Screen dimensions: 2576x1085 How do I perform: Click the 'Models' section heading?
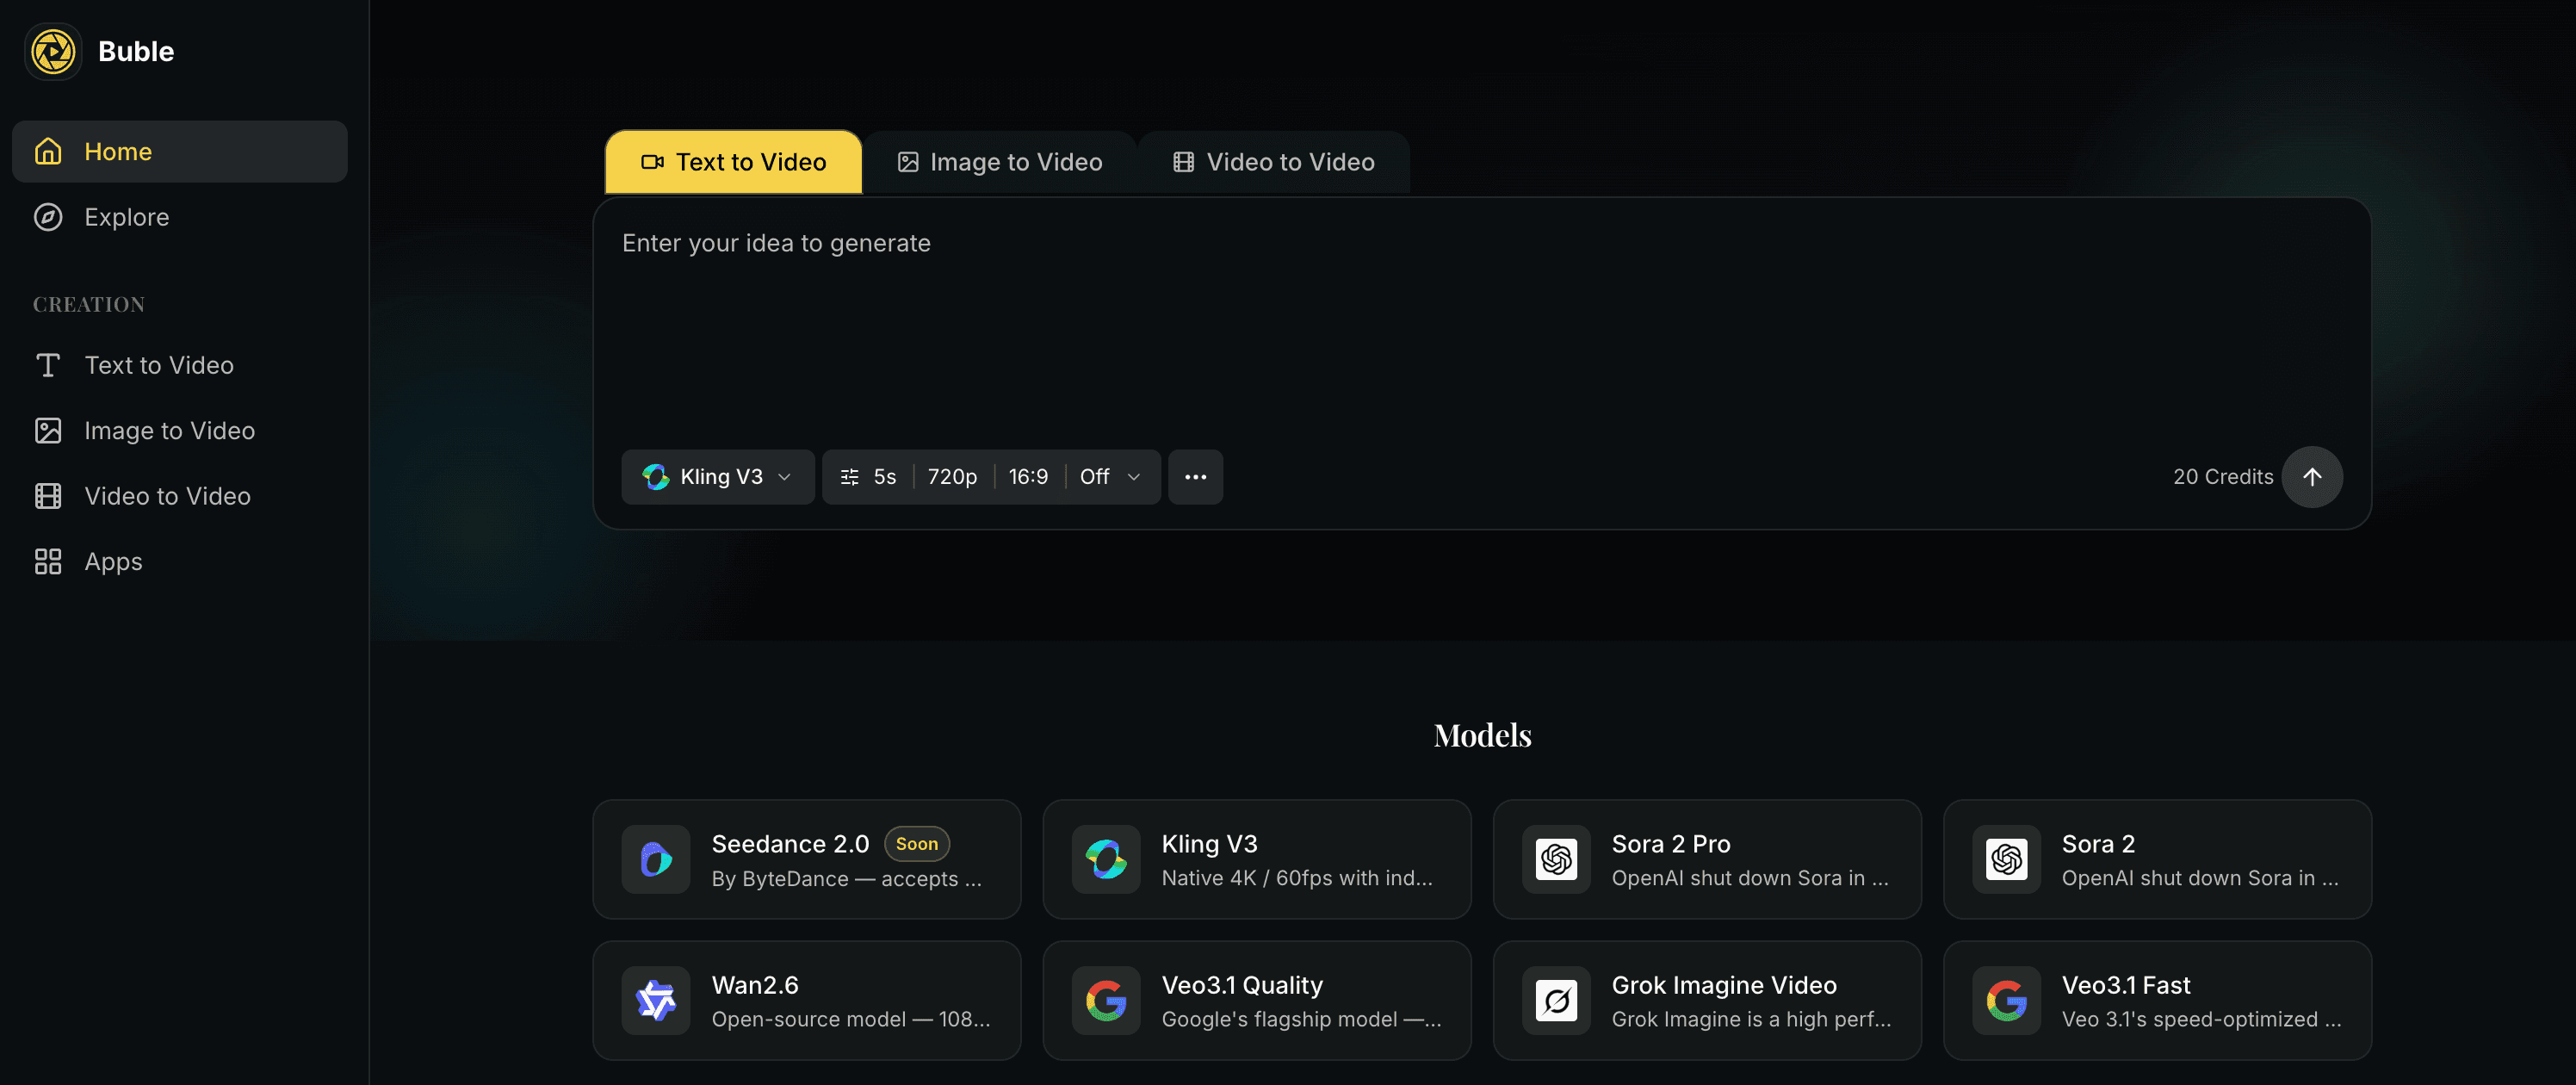coord(1482,735)
